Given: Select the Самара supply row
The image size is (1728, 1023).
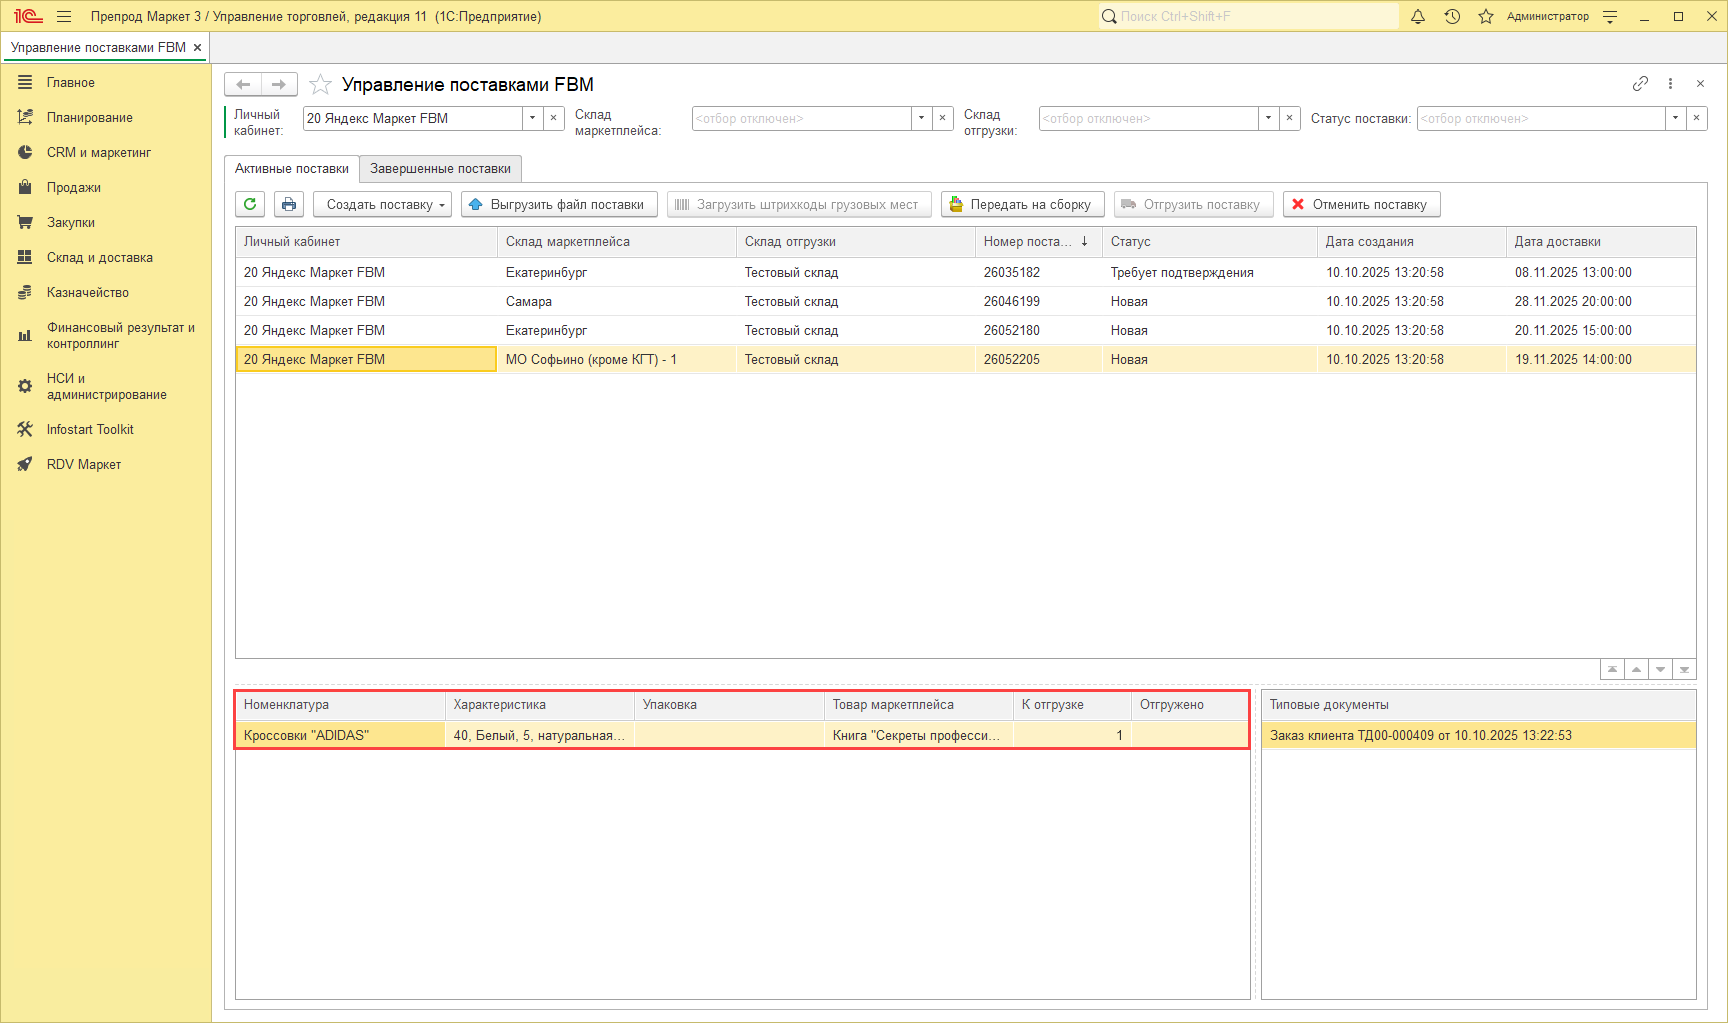Looking at the screenshot, I should pos(528,301).
